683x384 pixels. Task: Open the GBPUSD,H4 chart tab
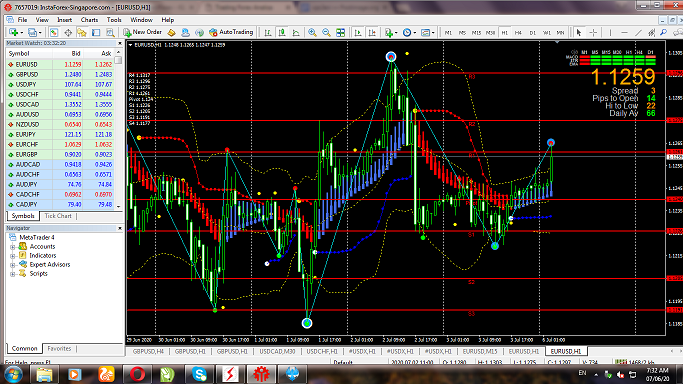(148, 351)
